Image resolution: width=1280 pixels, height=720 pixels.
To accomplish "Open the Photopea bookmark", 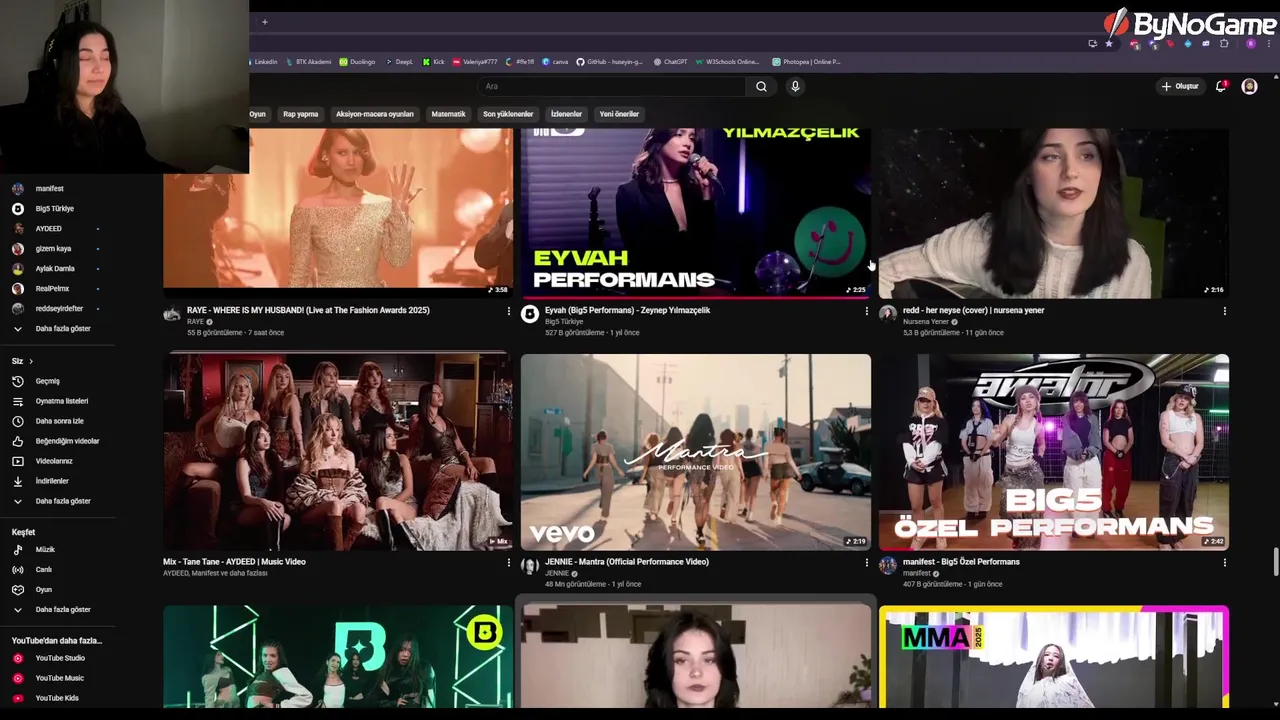I will click(806, 62).
